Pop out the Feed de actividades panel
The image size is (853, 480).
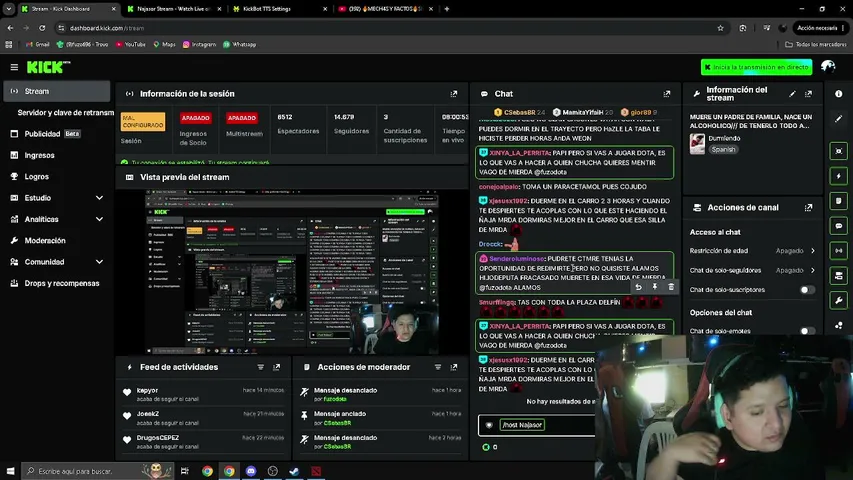click(x=276, y=367)
